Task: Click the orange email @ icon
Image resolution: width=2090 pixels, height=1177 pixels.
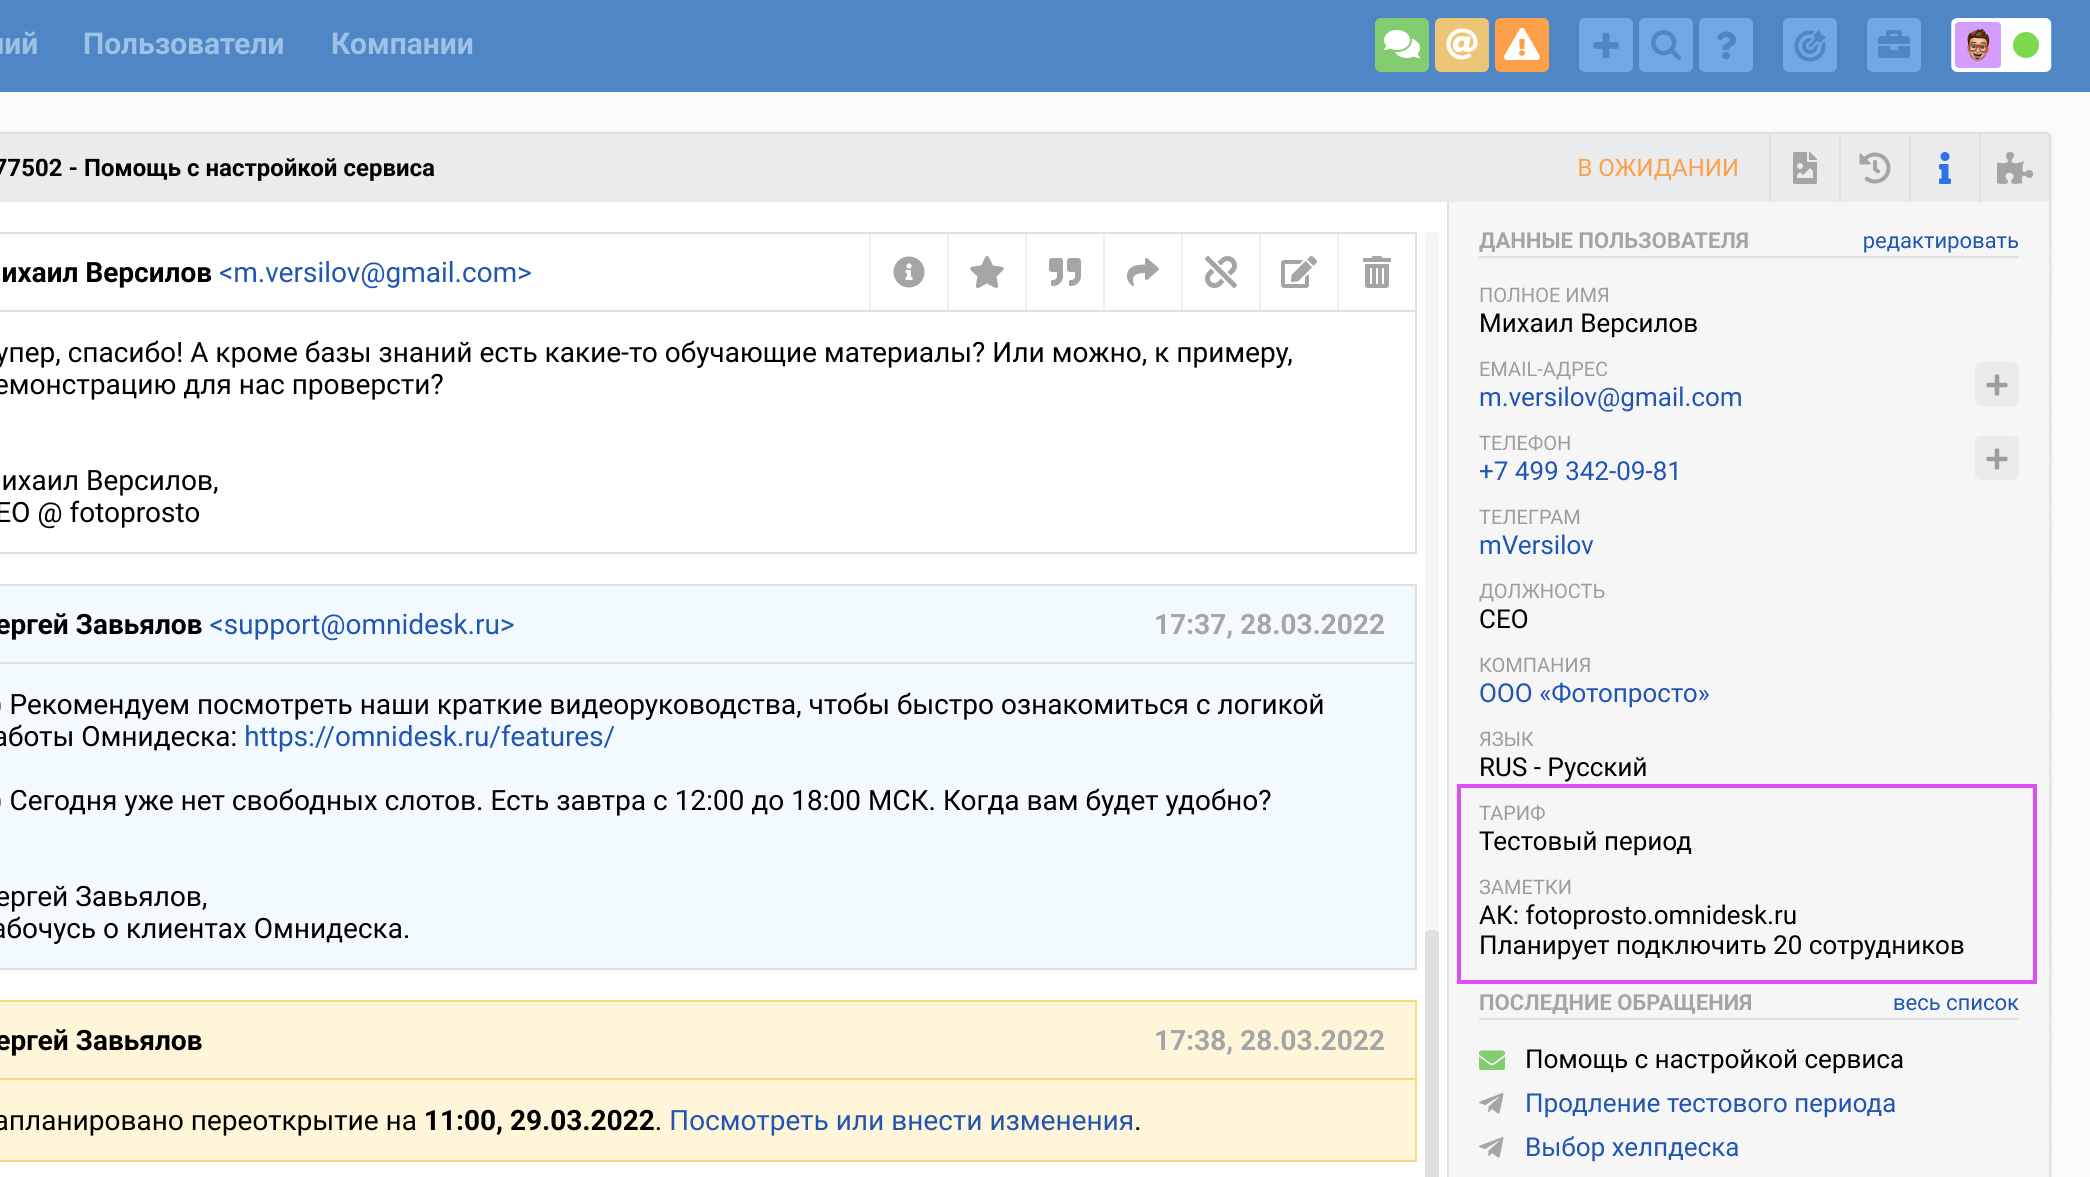Action: coord(1461,45)
